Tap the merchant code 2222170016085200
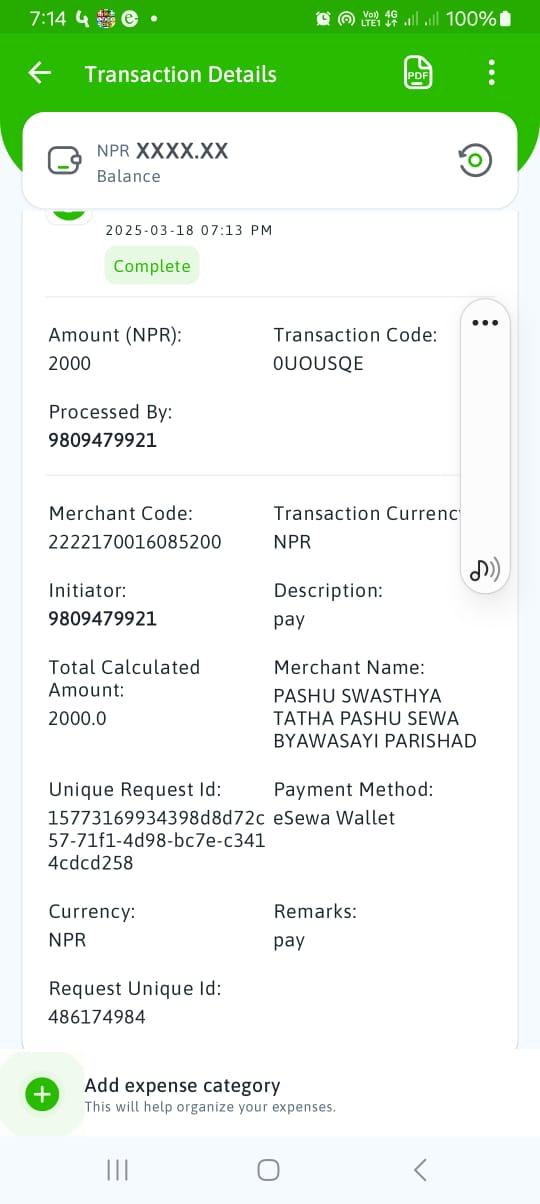 [135, 542]
